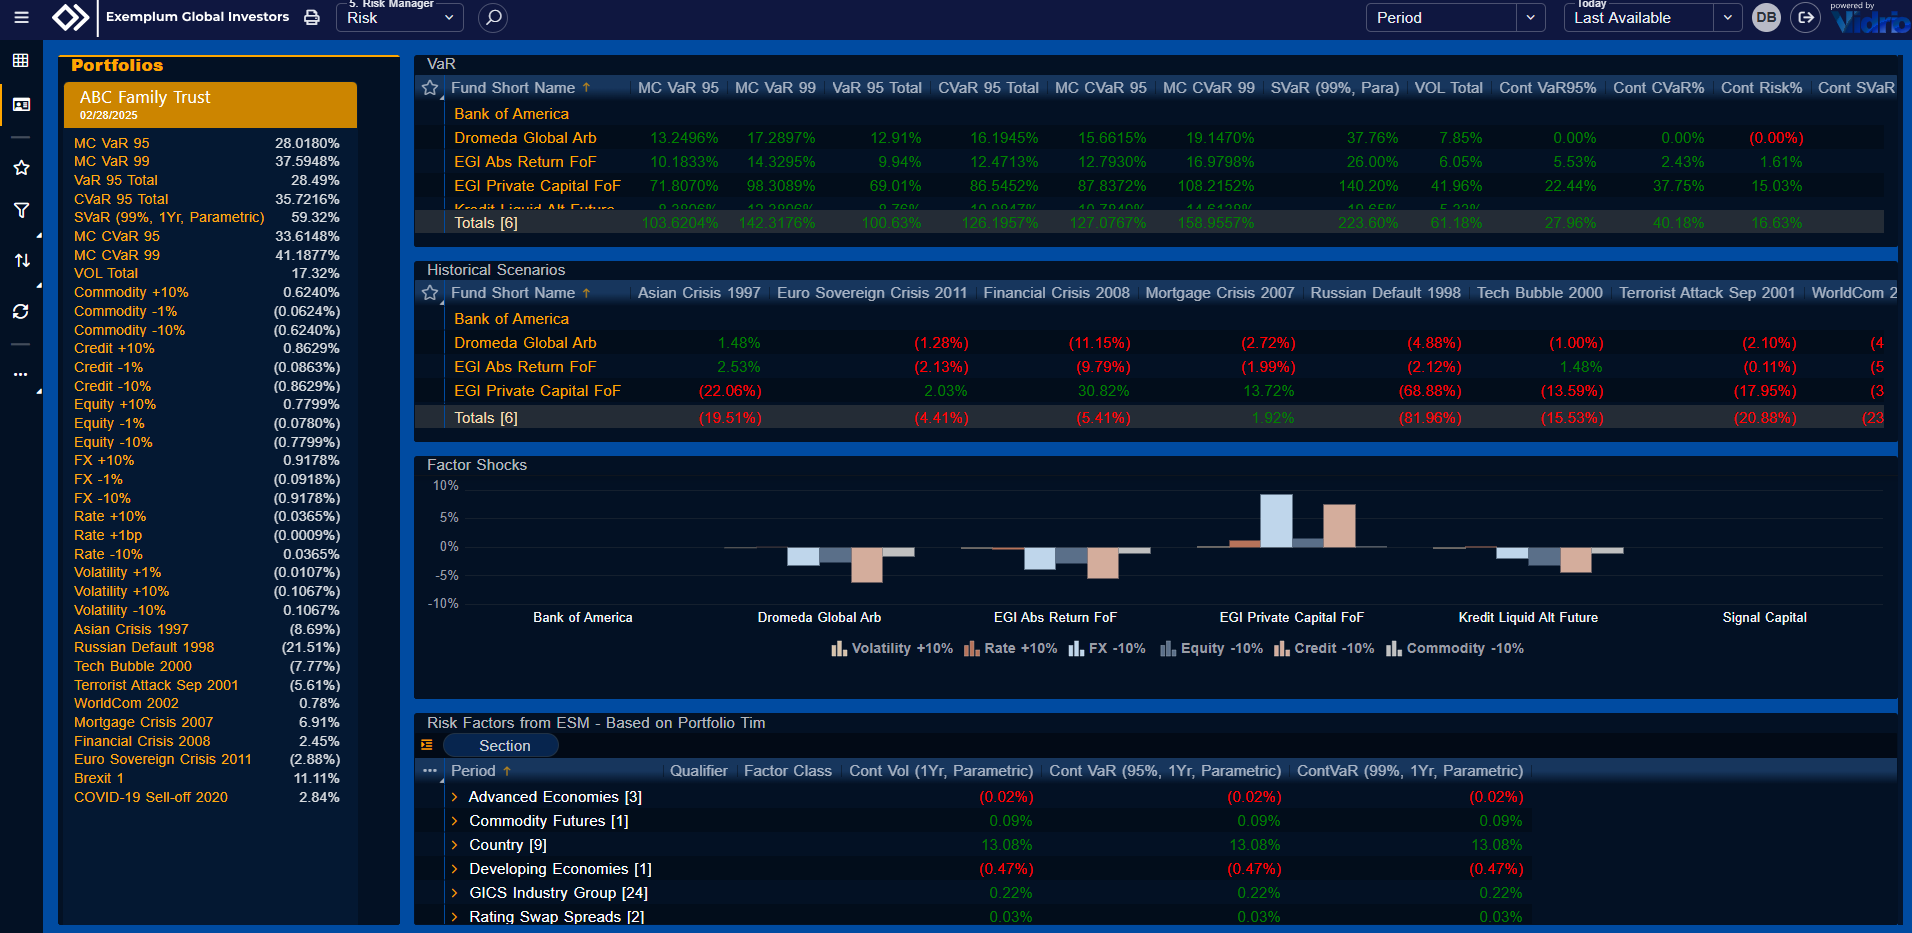Sort by Financial Crisis 2008 column

(x=1056, y=293)
